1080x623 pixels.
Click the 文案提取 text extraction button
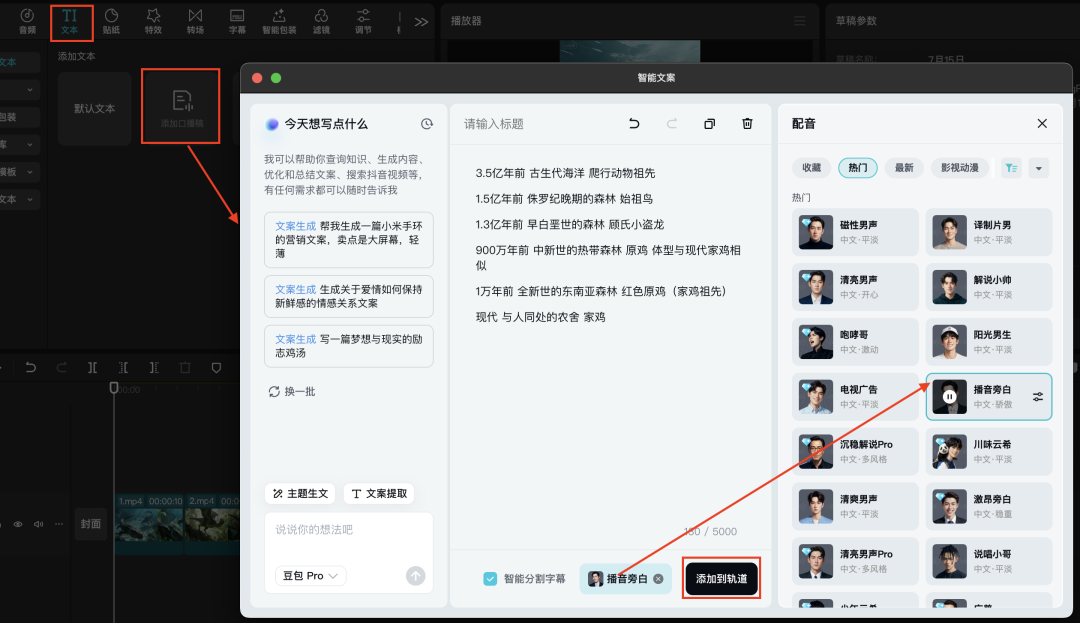pos(379,493)
